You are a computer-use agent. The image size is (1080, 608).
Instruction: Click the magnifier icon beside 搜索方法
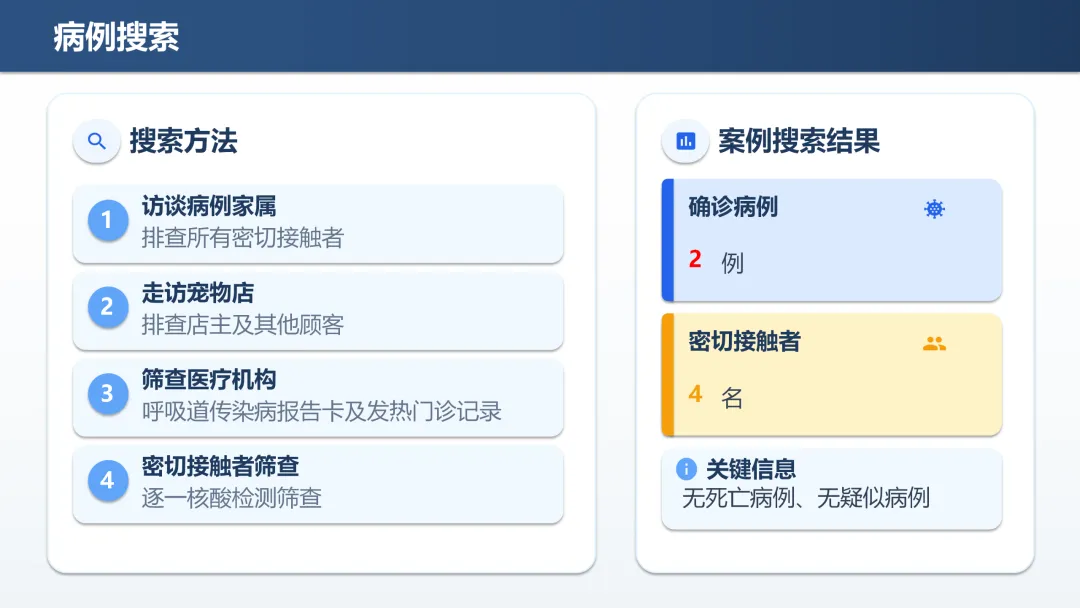97,141
